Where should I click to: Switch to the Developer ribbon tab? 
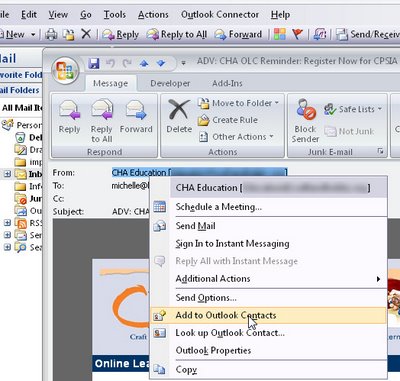[170, 83]
